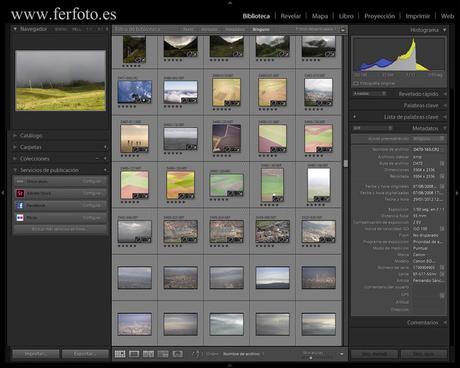The height and width of the screenshot is (368, 460).
Task: Click the action icon next to ISO speed
Action: [442, 229]
